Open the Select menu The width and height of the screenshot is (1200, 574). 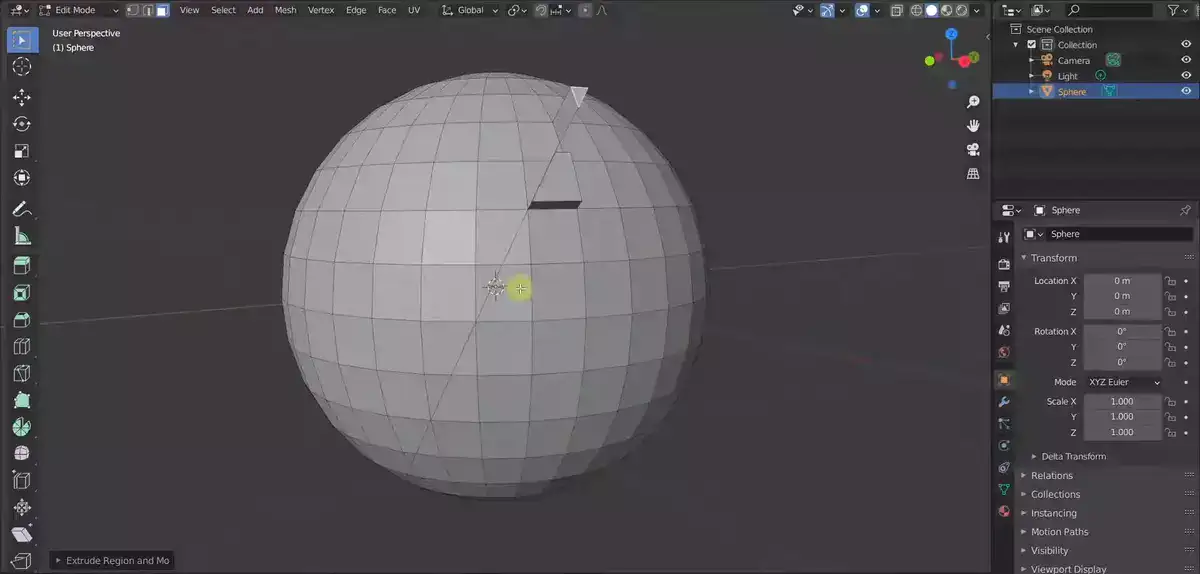point(223,10)
